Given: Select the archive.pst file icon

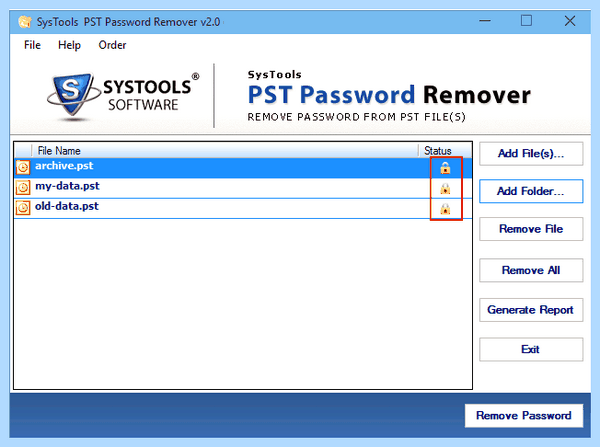Looking at the screenshot, I should click(x=23, y=167).
